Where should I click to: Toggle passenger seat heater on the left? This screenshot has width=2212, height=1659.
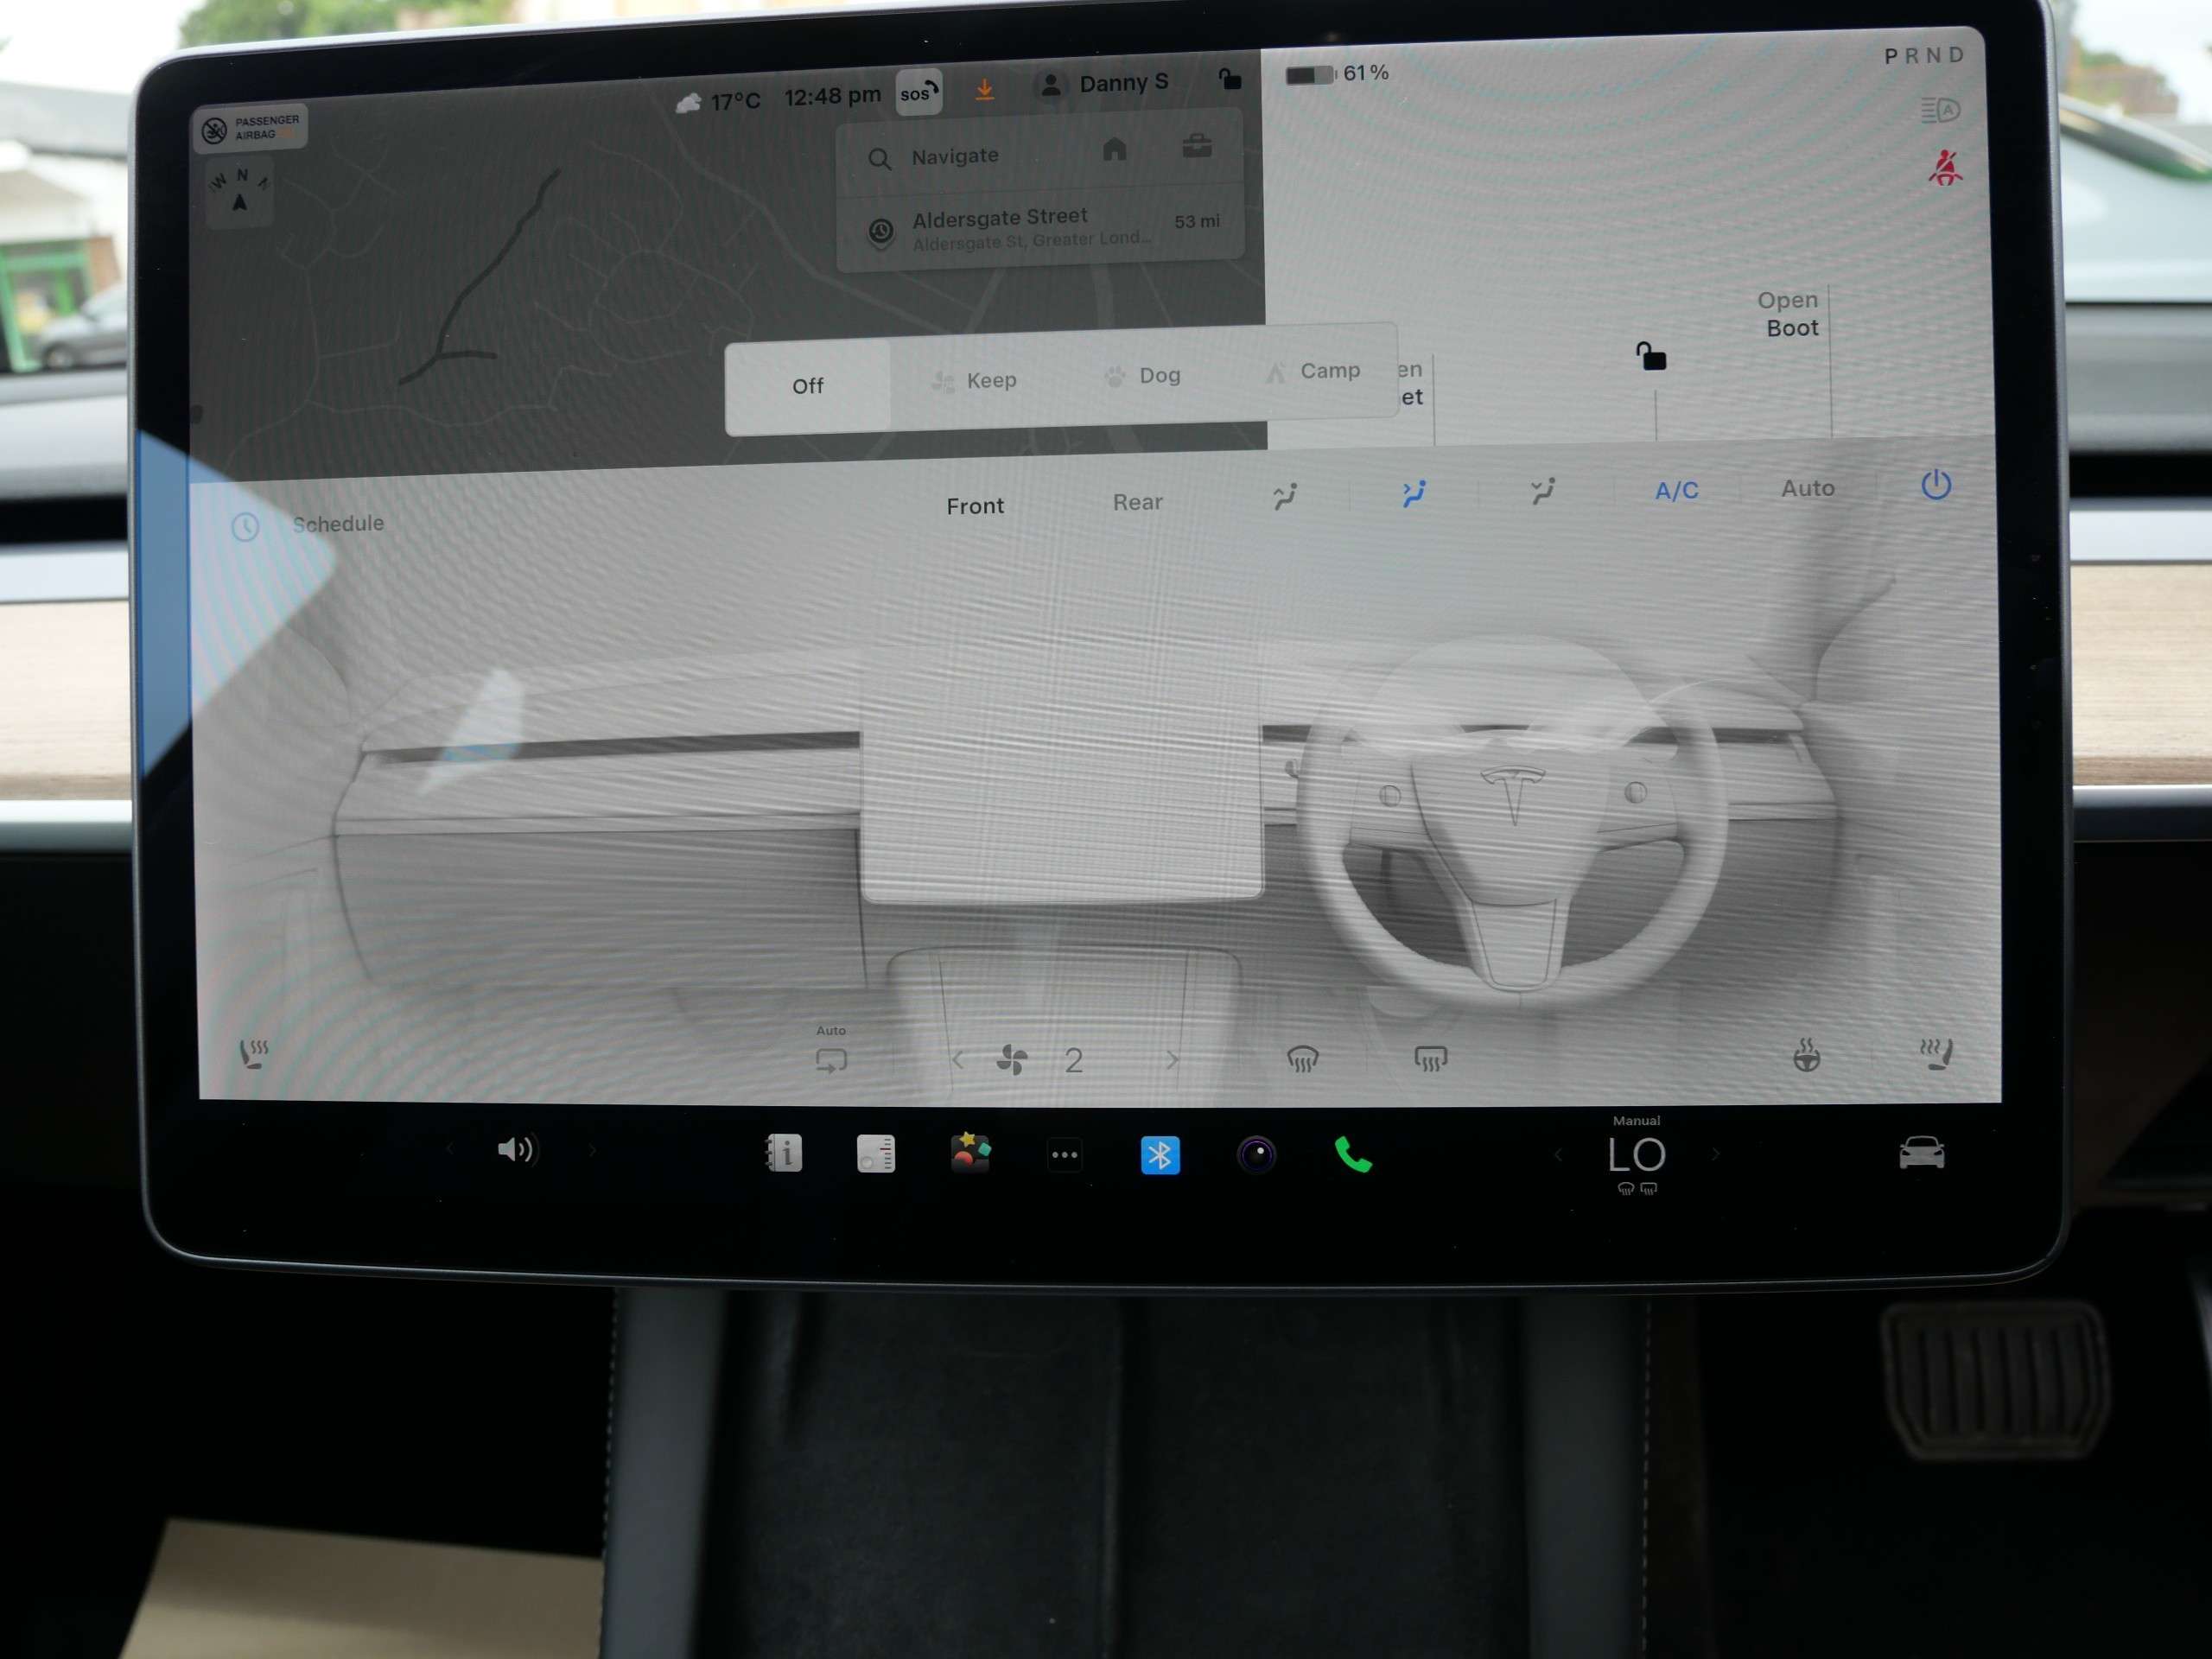point(254,1053)
